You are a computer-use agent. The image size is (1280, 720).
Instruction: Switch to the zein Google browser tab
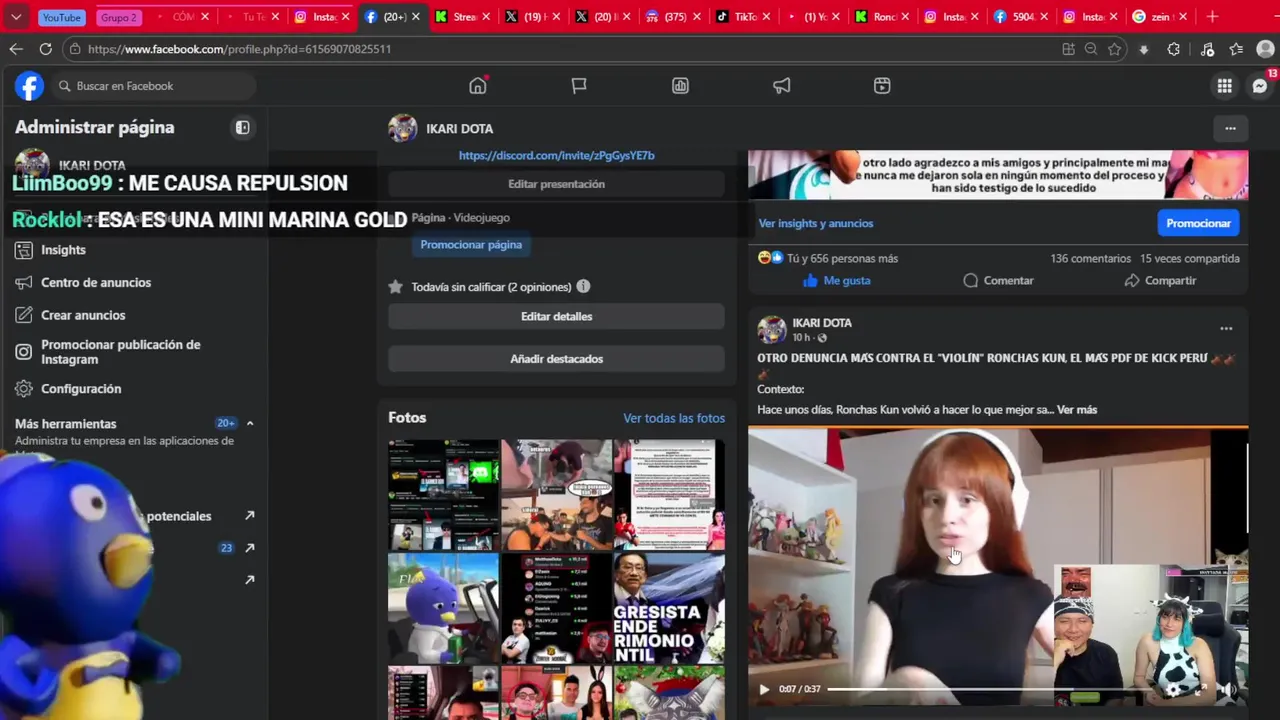click(1160, 17)
